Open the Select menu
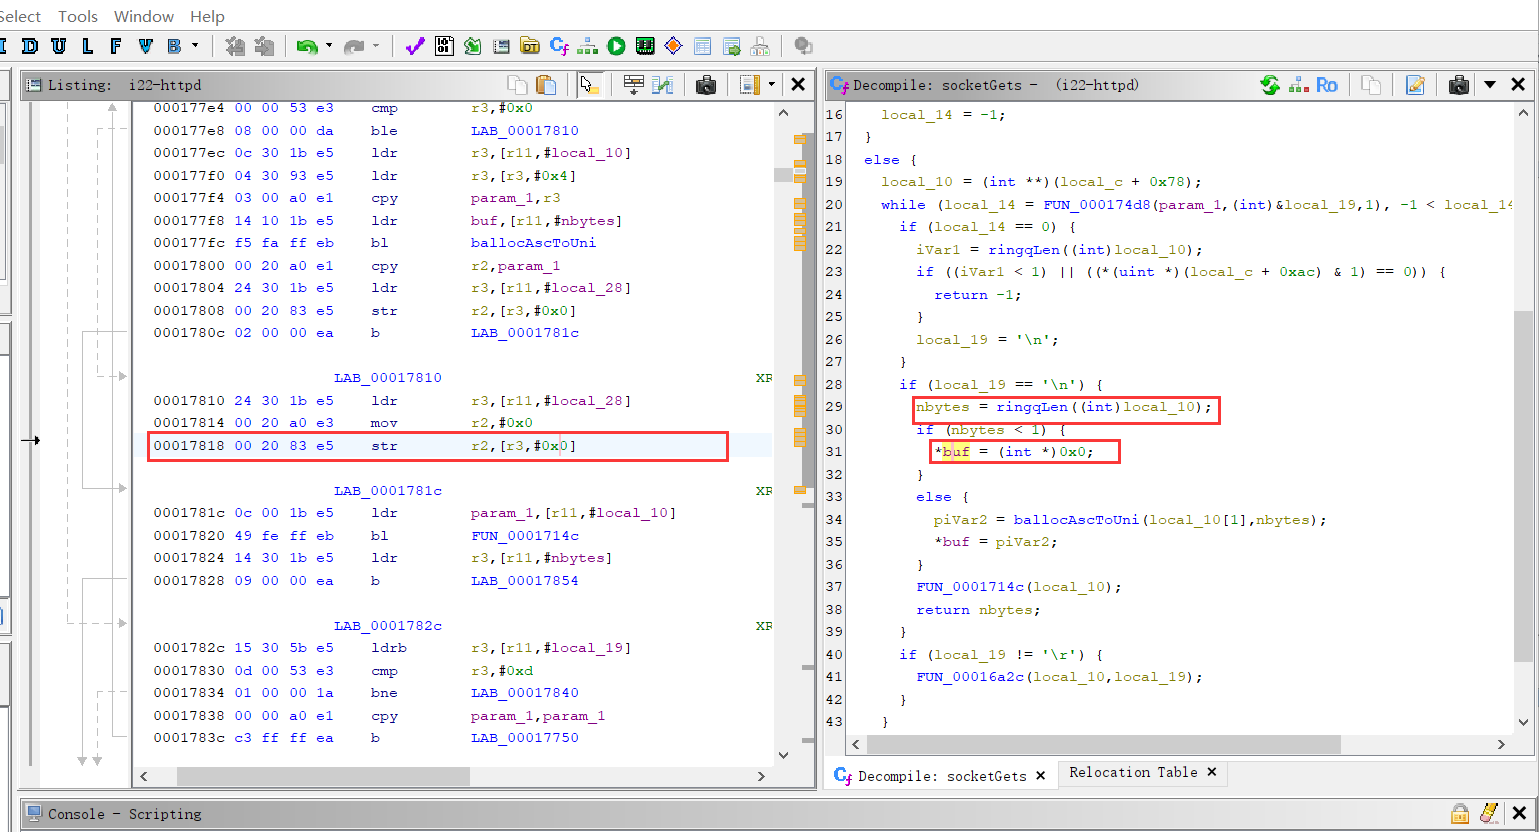 (x=20, y=16)
